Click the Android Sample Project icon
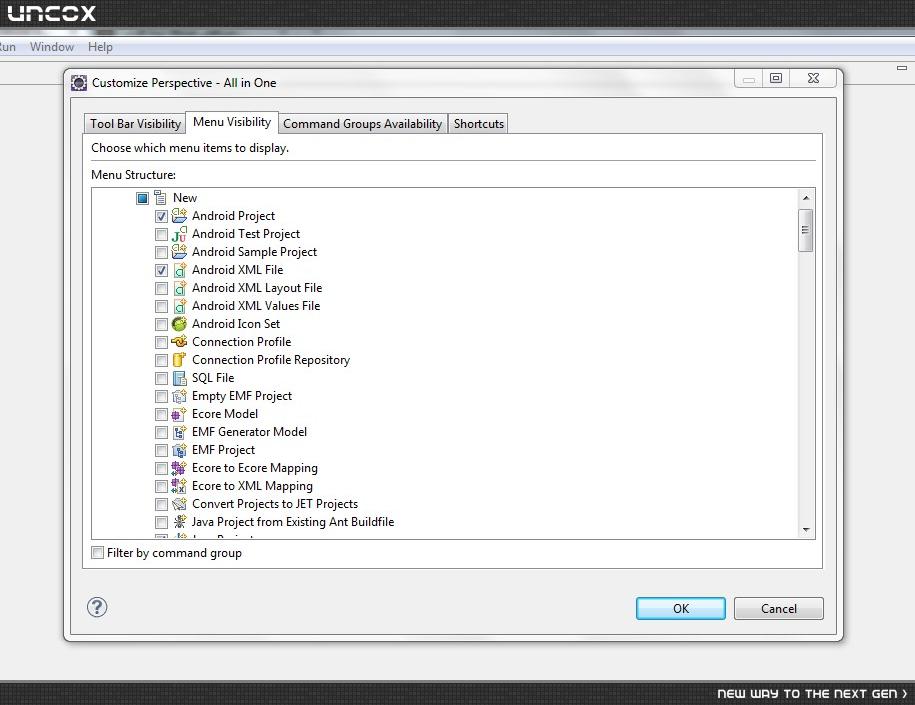Screen dimensions: 915x705 point(179,252)
